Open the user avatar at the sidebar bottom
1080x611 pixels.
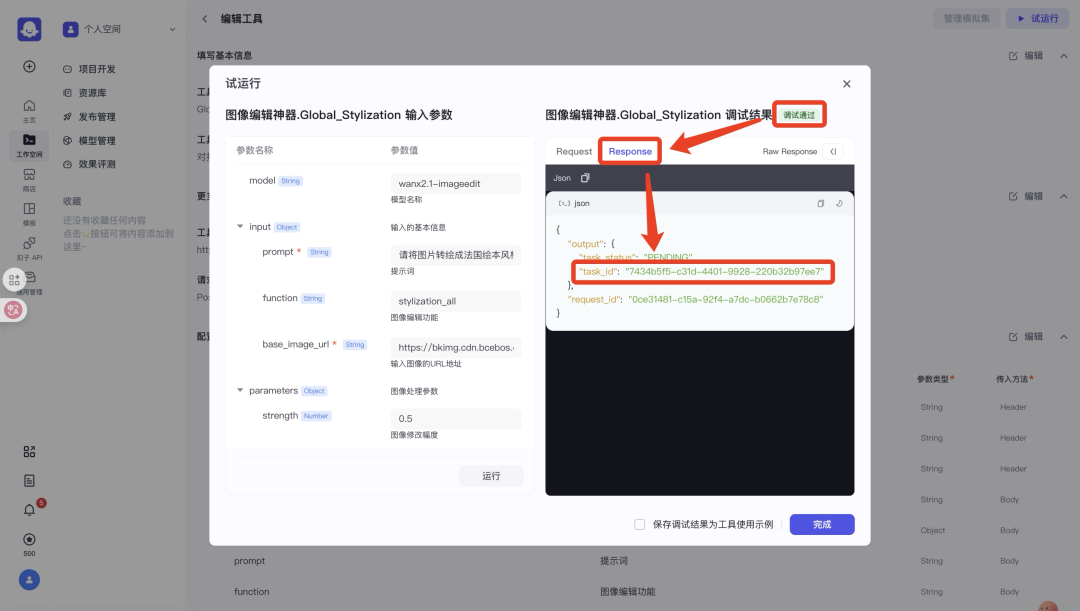[29, 580]
